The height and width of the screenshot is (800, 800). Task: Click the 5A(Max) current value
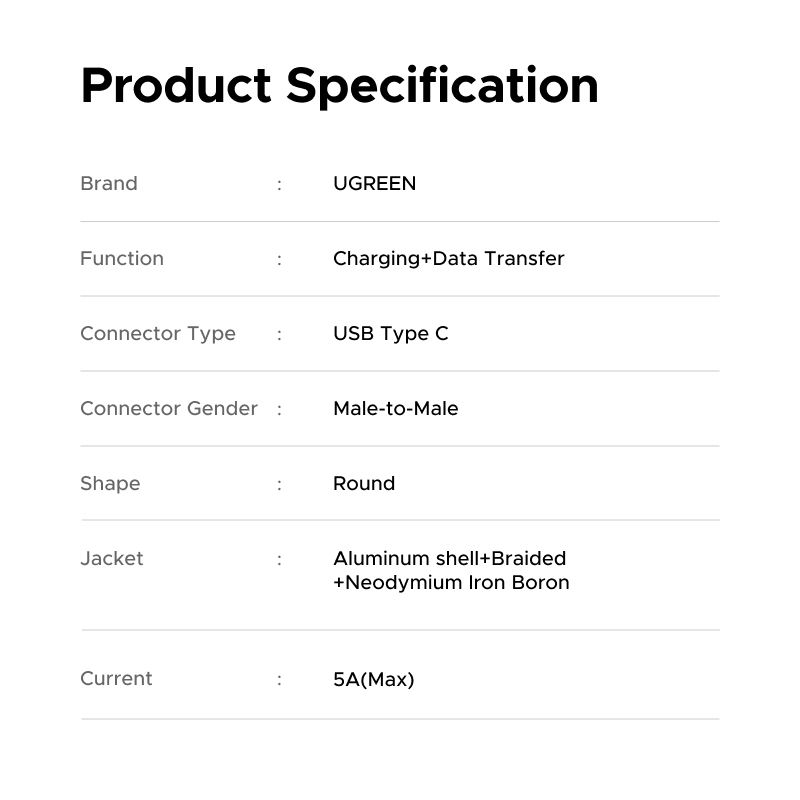(x=374, y=679)
